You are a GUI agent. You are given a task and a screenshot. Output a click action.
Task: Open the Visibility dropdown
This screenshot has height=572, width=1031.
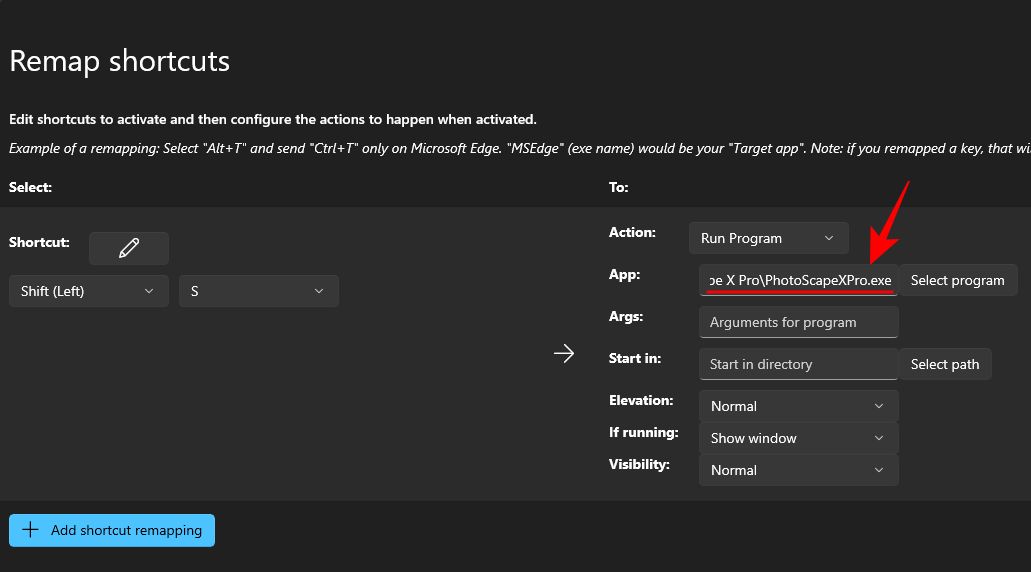click(798, 470)
